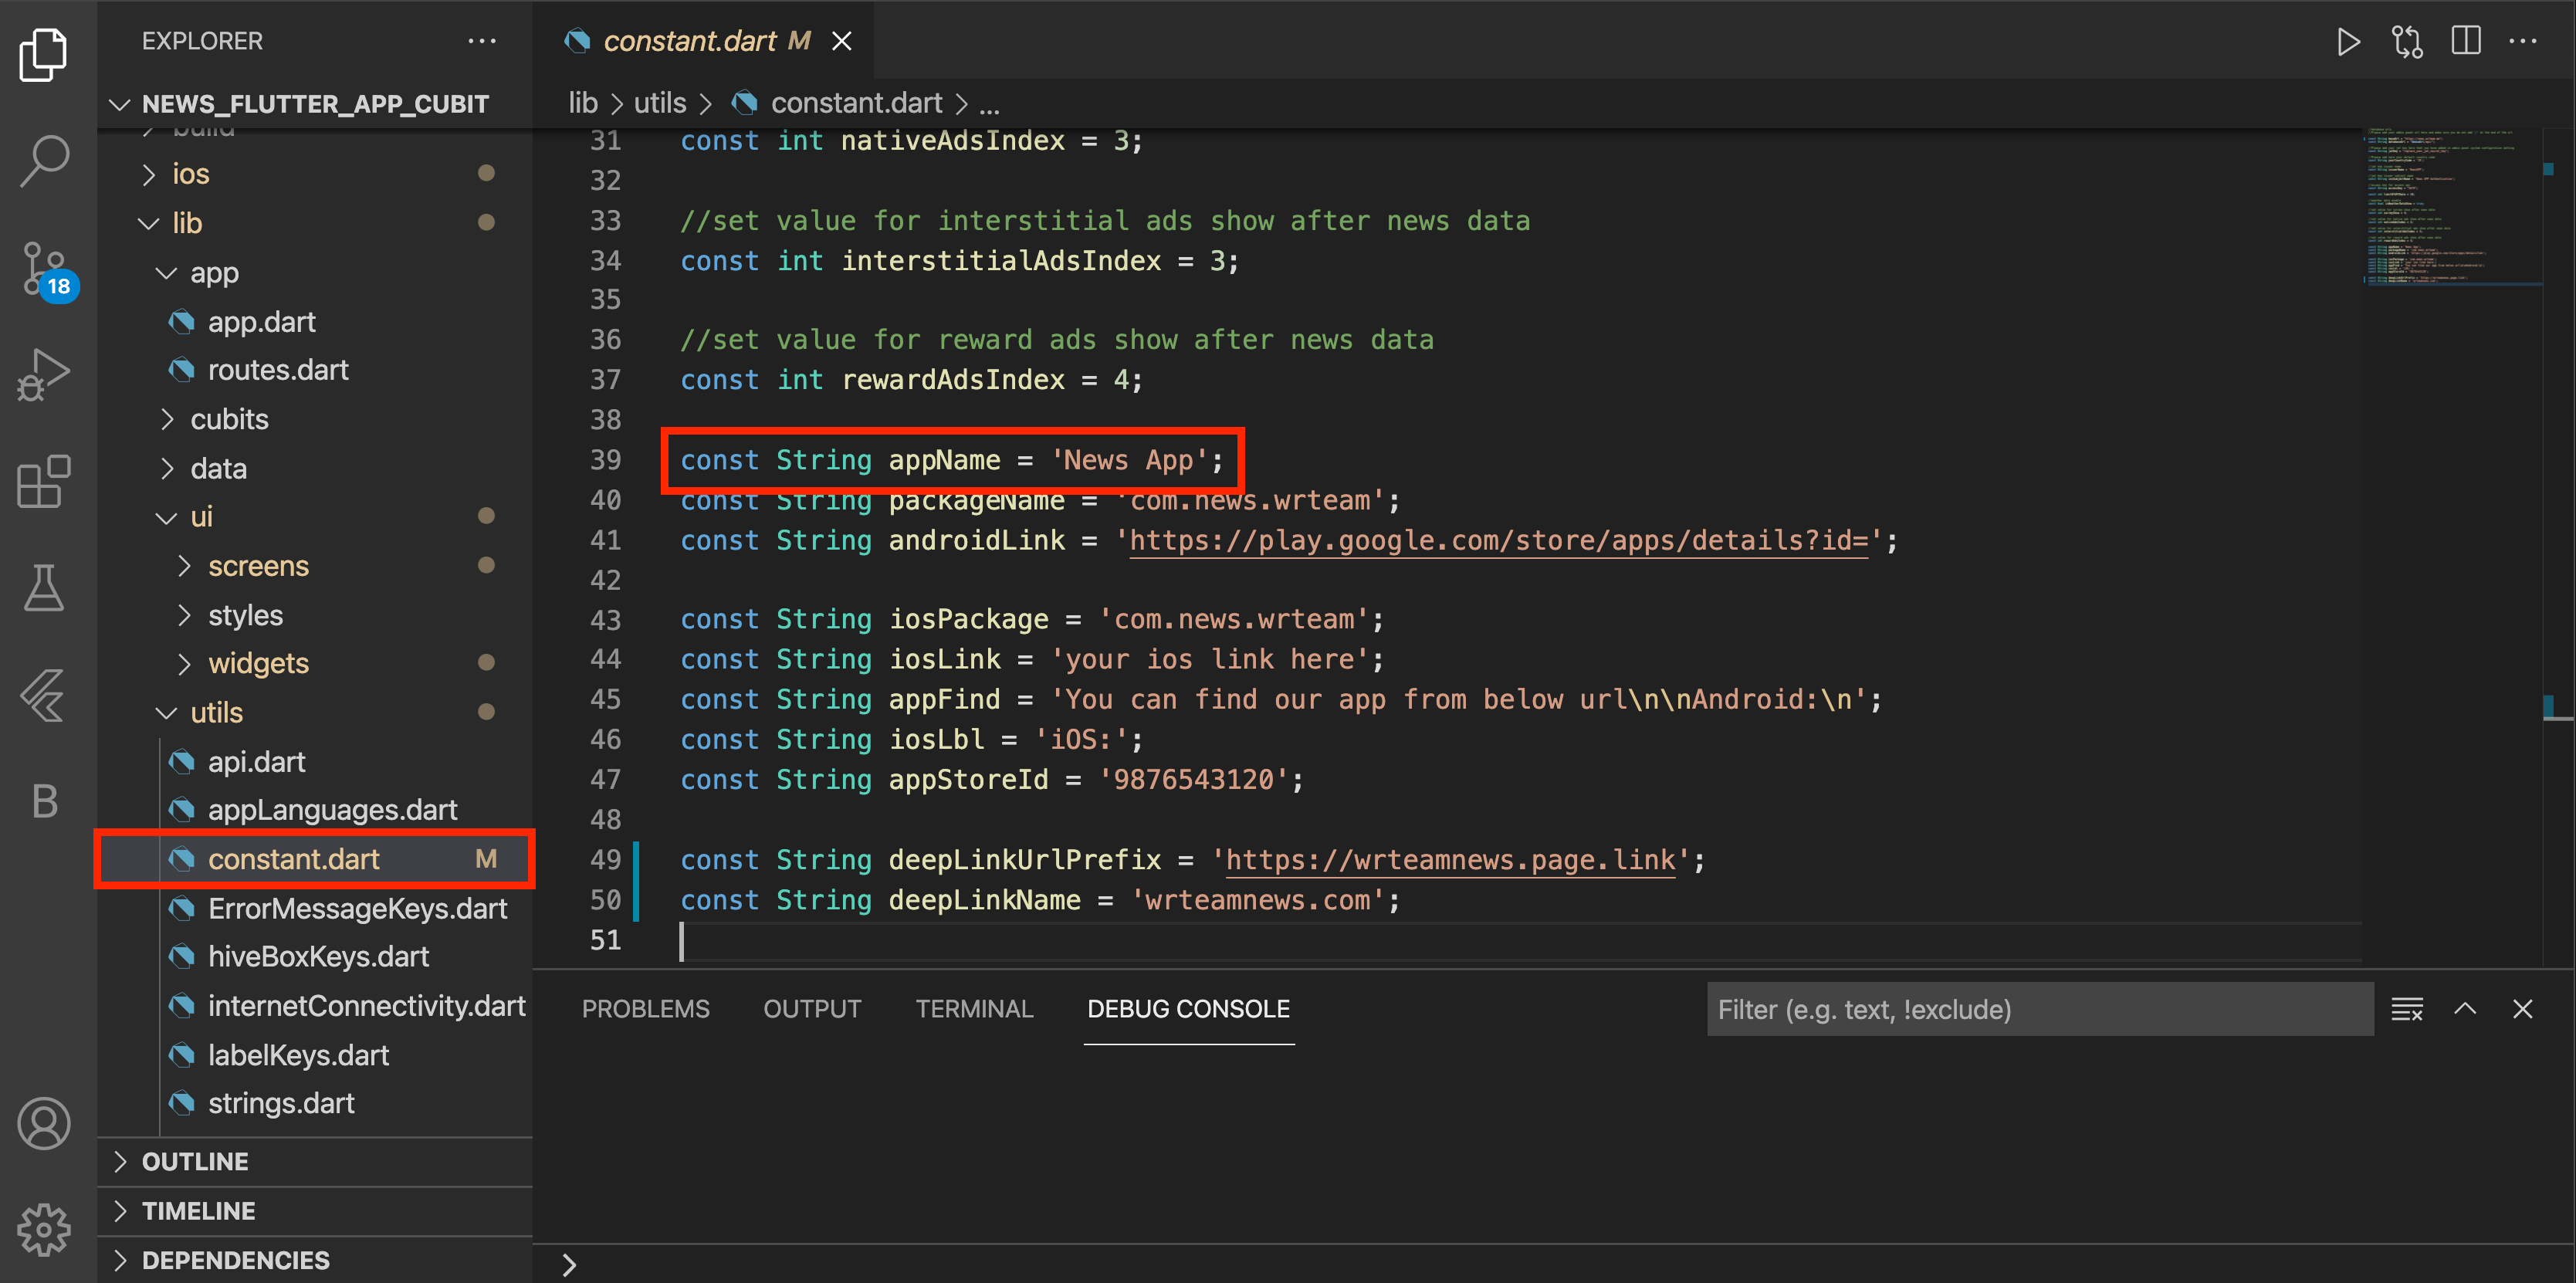Screen dimensions: 2576x1283
Task: Switch to the PROBLEMS tab
Action: (645, 1009)
